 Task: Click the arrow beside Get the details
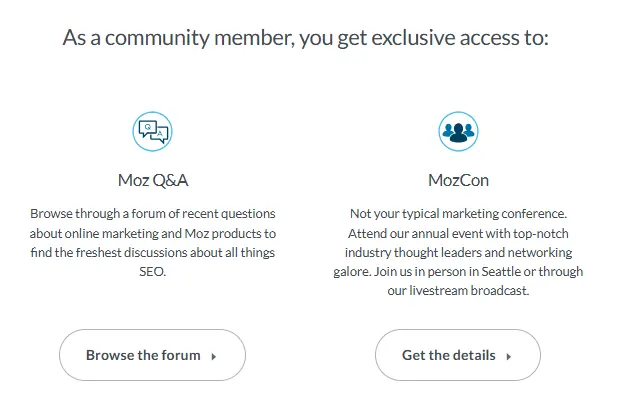508,356
